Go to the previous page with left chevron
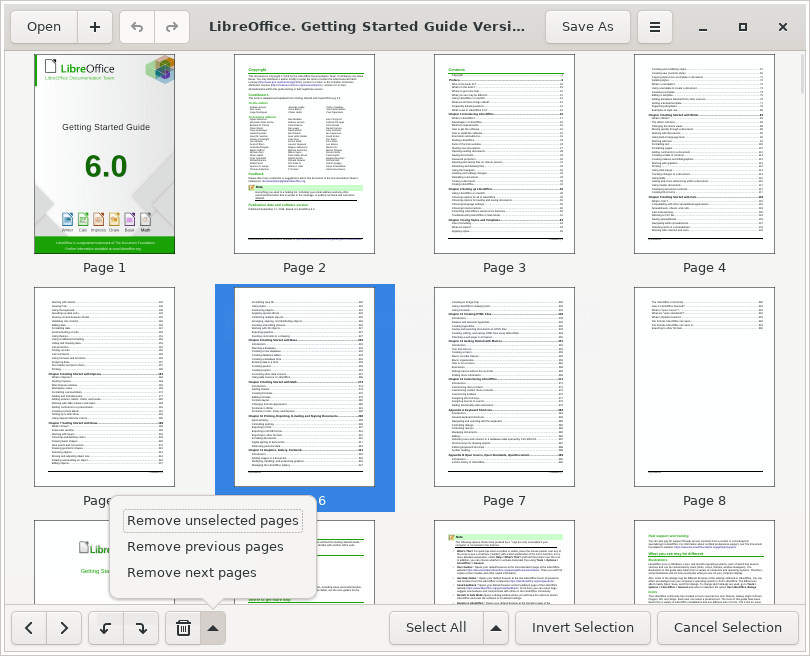 pos(29,628)
